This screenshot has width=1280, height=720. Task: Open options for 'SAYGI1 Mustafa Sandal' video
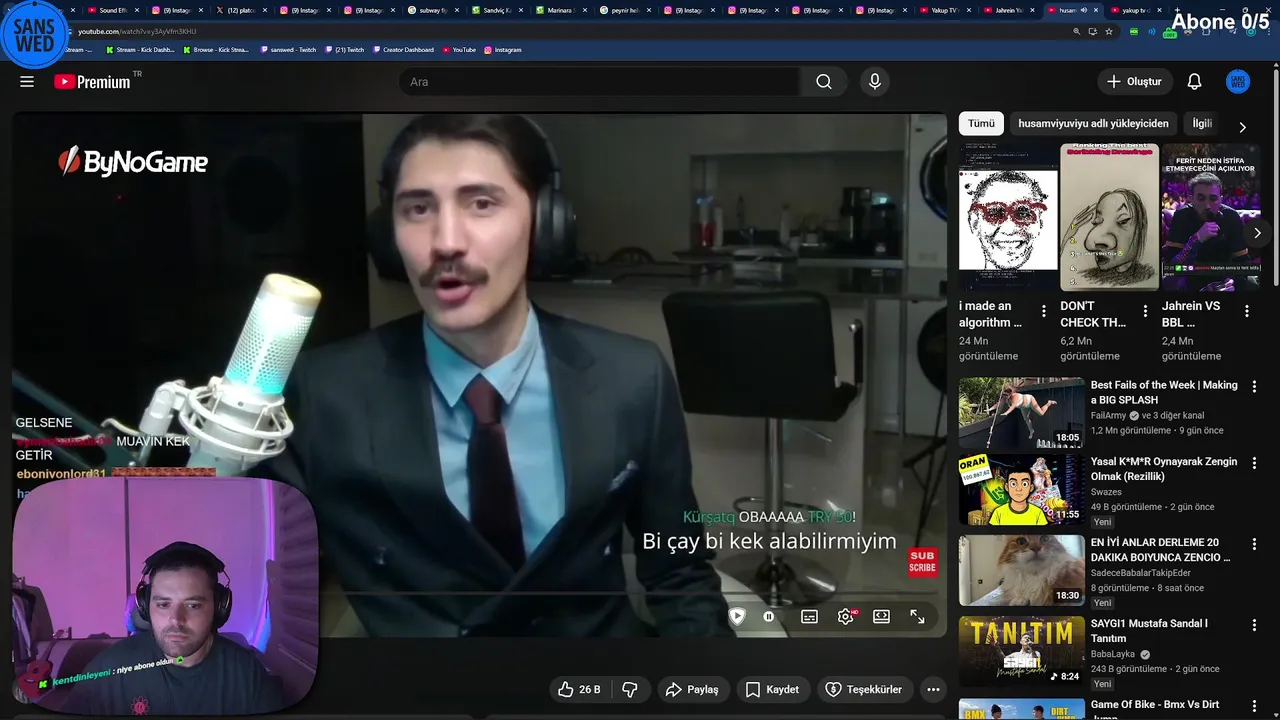point(1254,624)
